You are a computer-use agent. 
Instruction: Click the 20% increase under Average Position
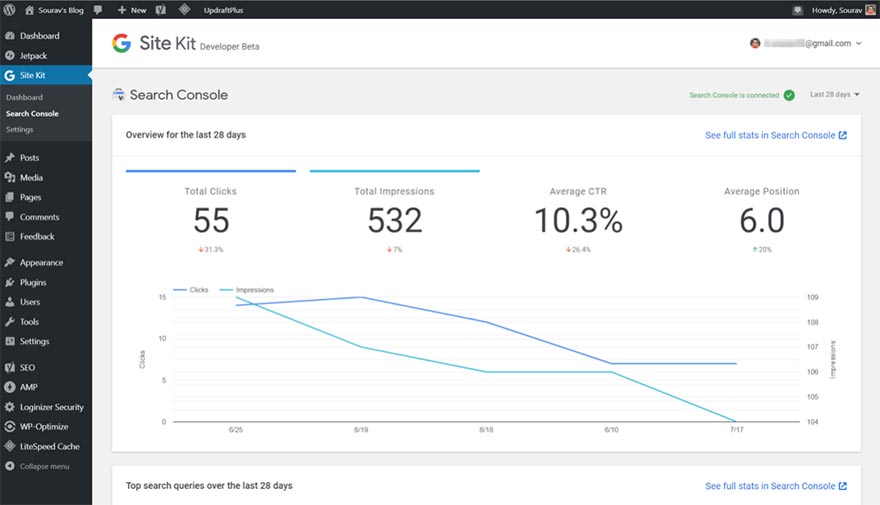click(762, 249)
